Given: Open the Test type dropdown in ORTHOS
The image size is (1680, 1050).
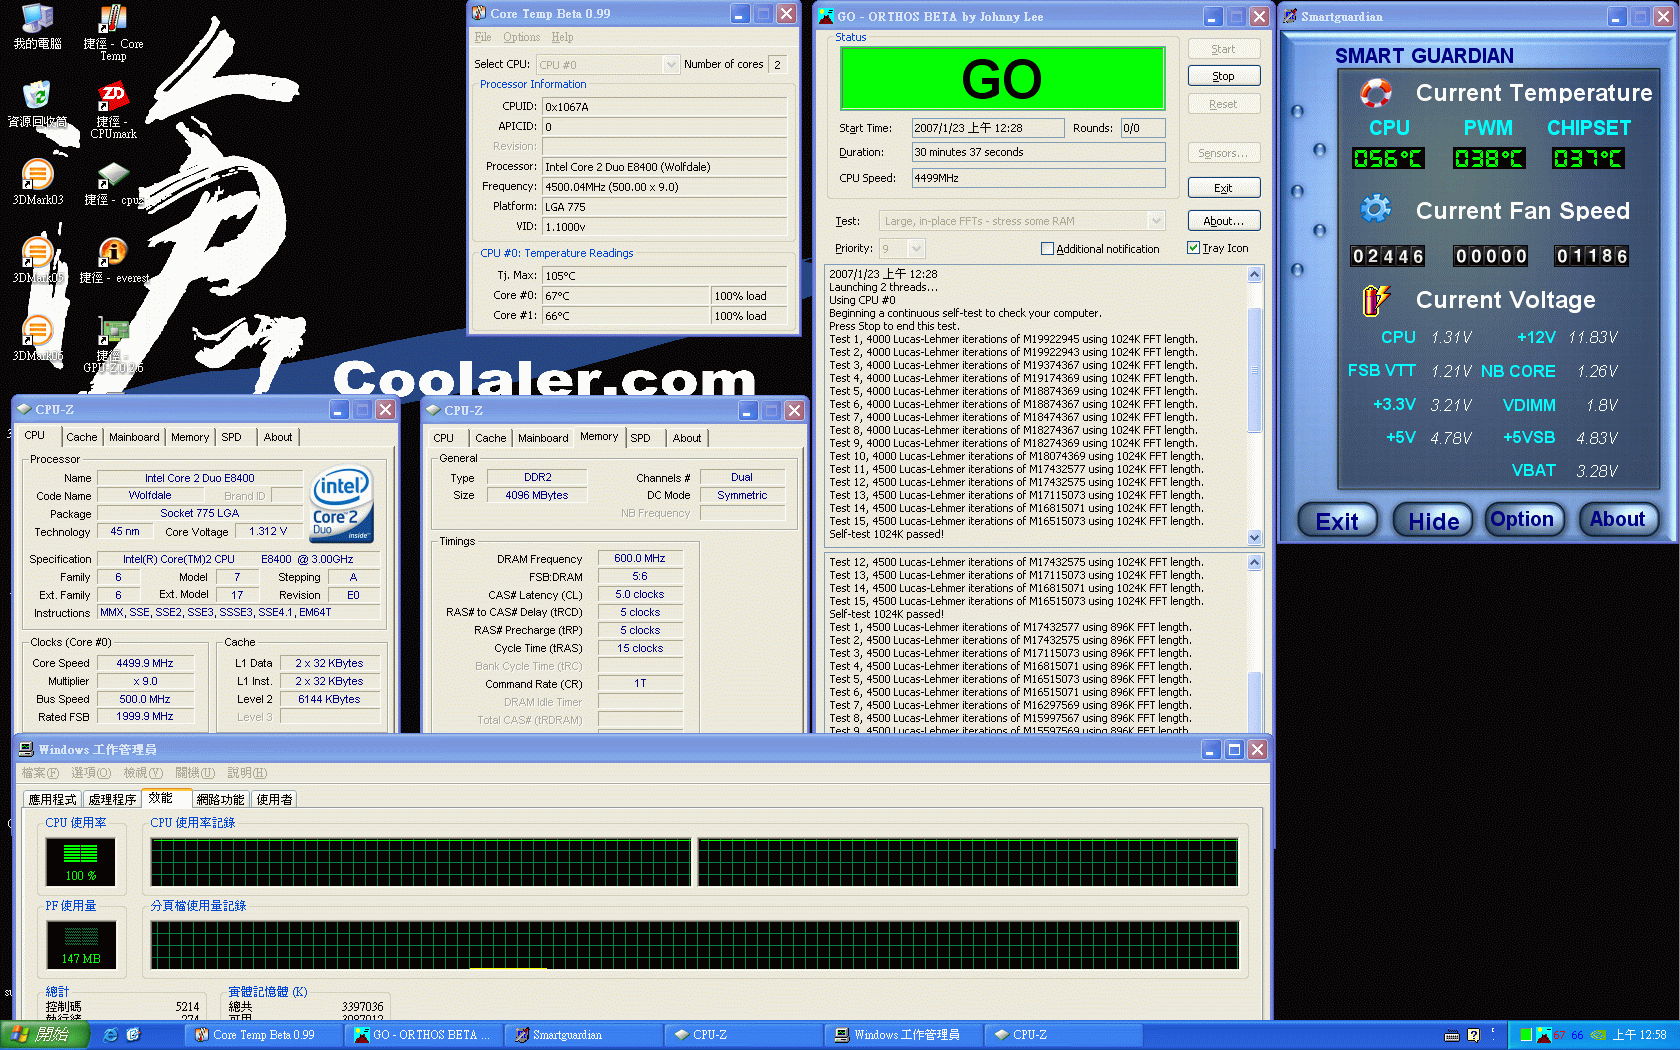Looking at the screenshot, I should 1156,221.
